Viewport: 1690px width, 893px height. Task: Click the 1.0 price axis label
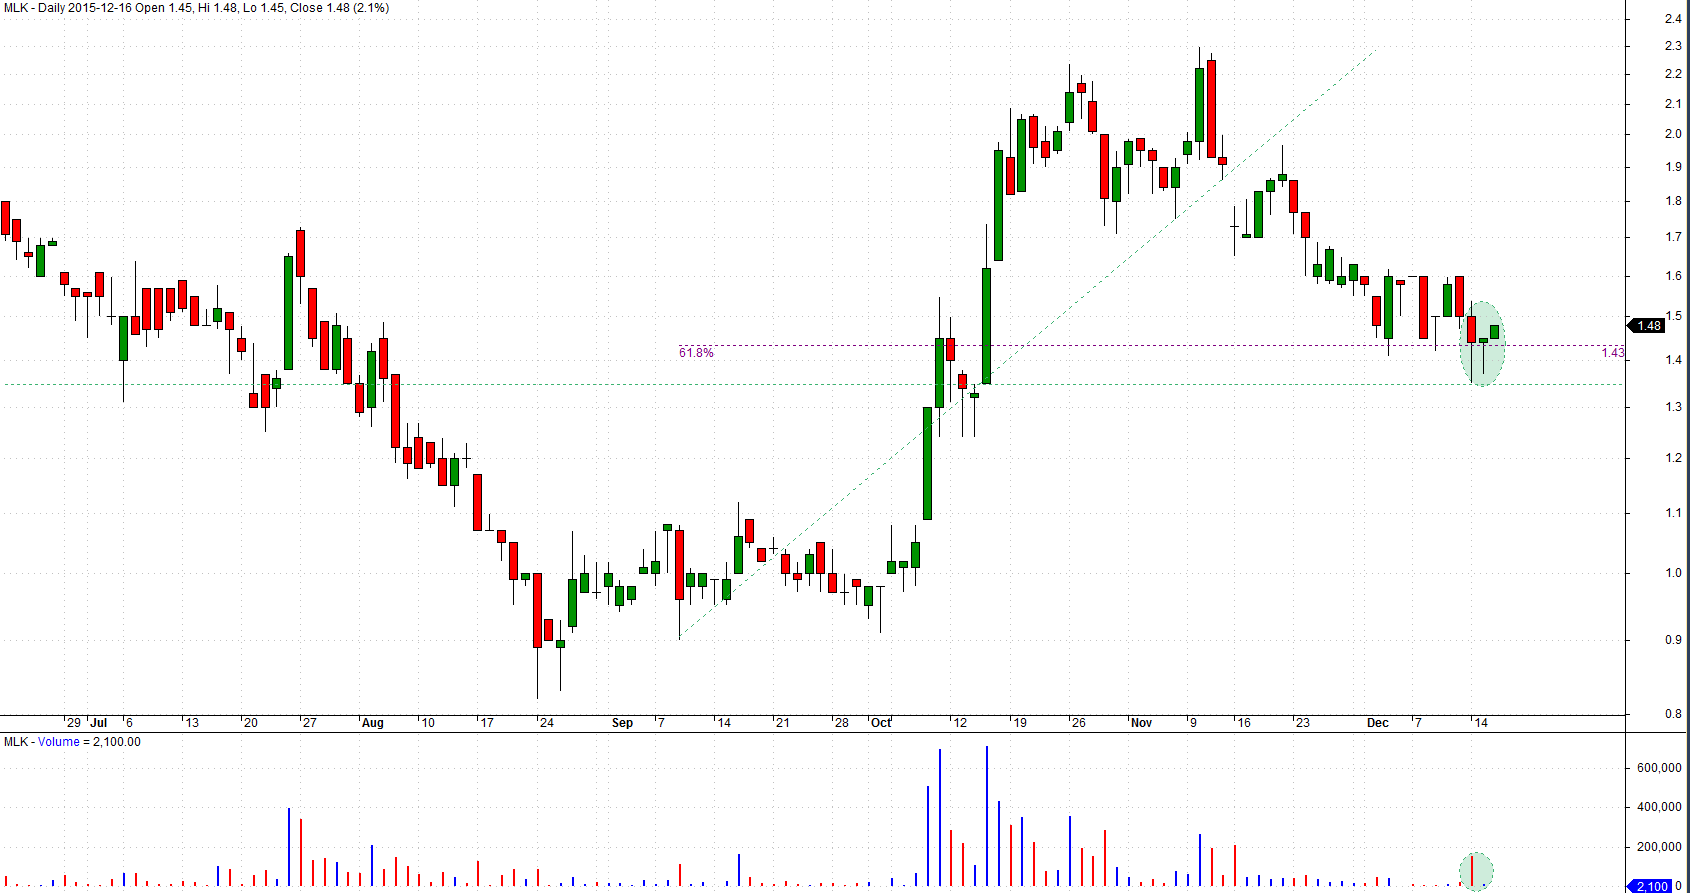(x=1673, y=573)
